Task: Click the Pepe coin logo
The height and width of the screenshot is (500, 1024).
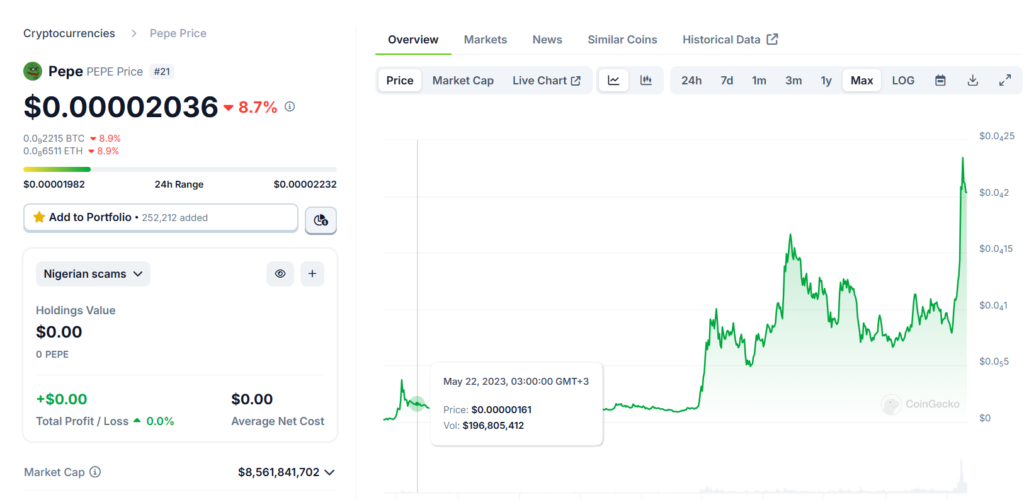Action: click(33, 71)
